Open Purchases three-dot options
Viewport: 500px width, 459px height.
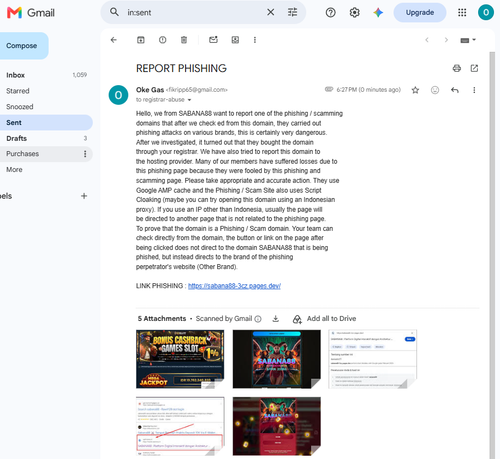(x=85, y=154)
